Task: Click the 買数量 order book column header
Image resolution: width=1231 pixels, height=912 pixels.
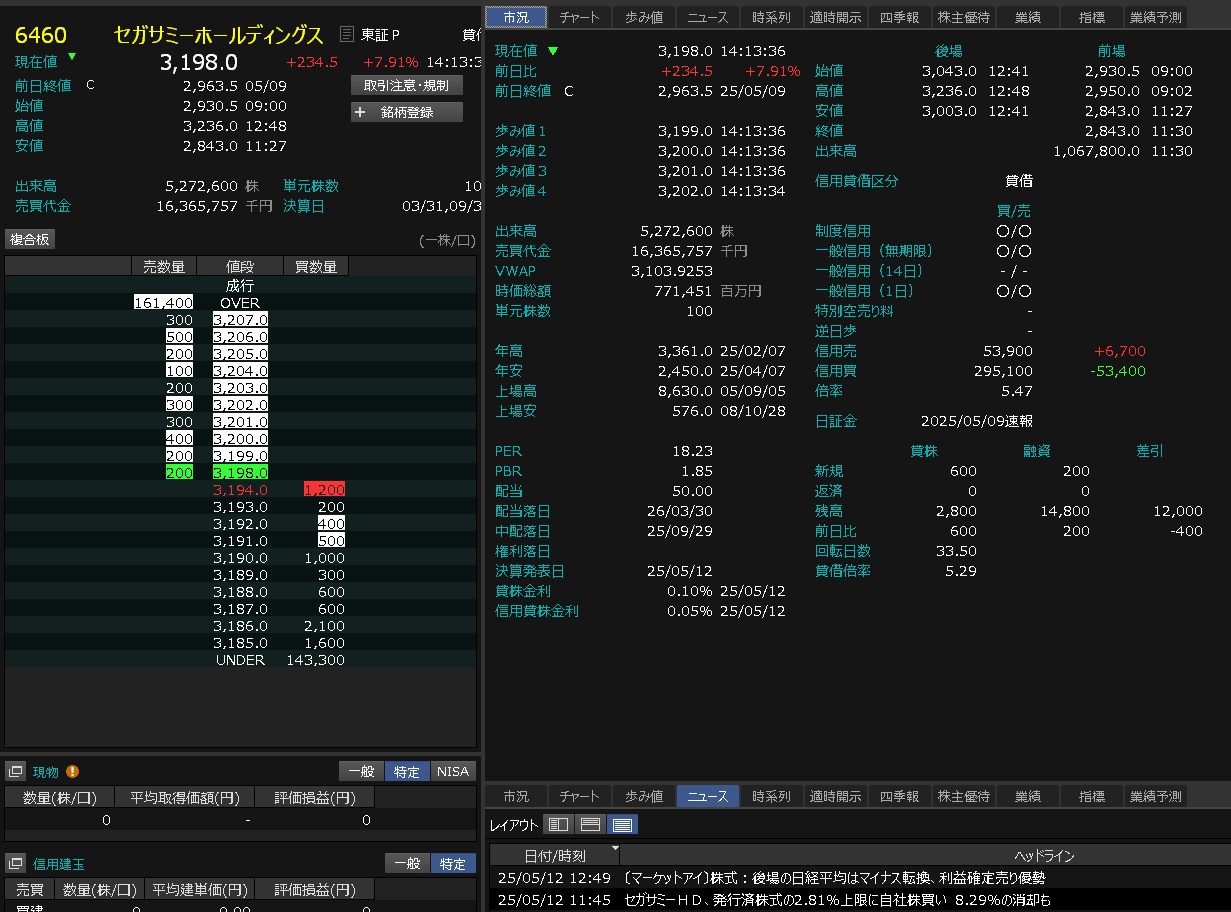Action: [x=316, y=266]
